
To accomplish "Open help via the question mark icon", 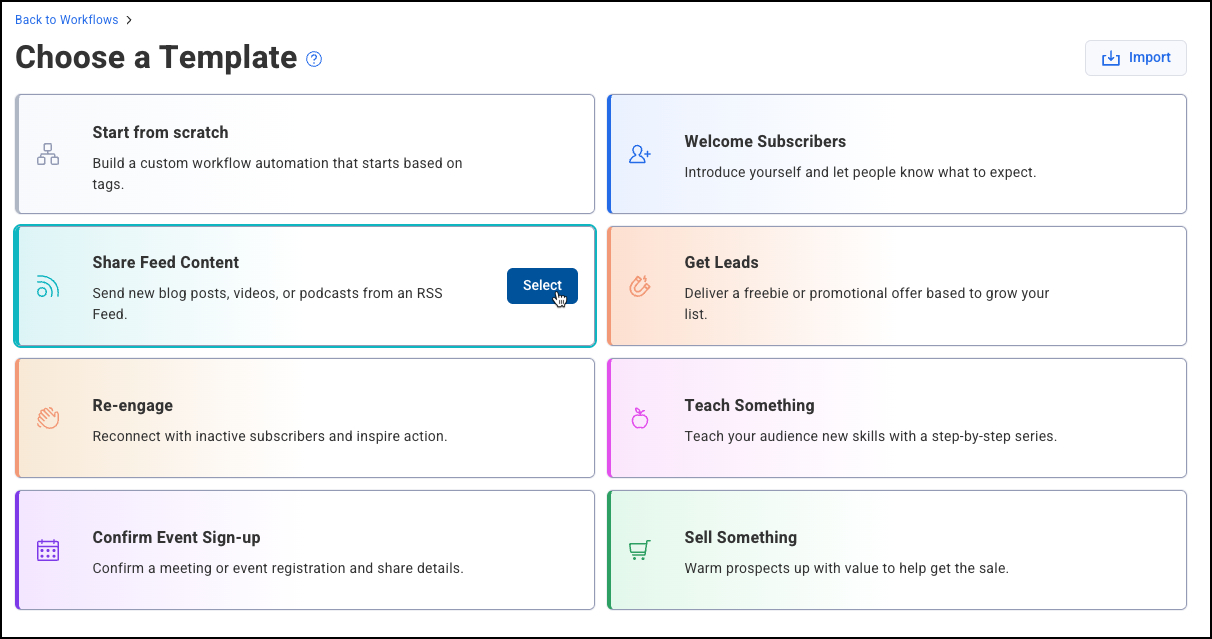I will coord(314,59).
